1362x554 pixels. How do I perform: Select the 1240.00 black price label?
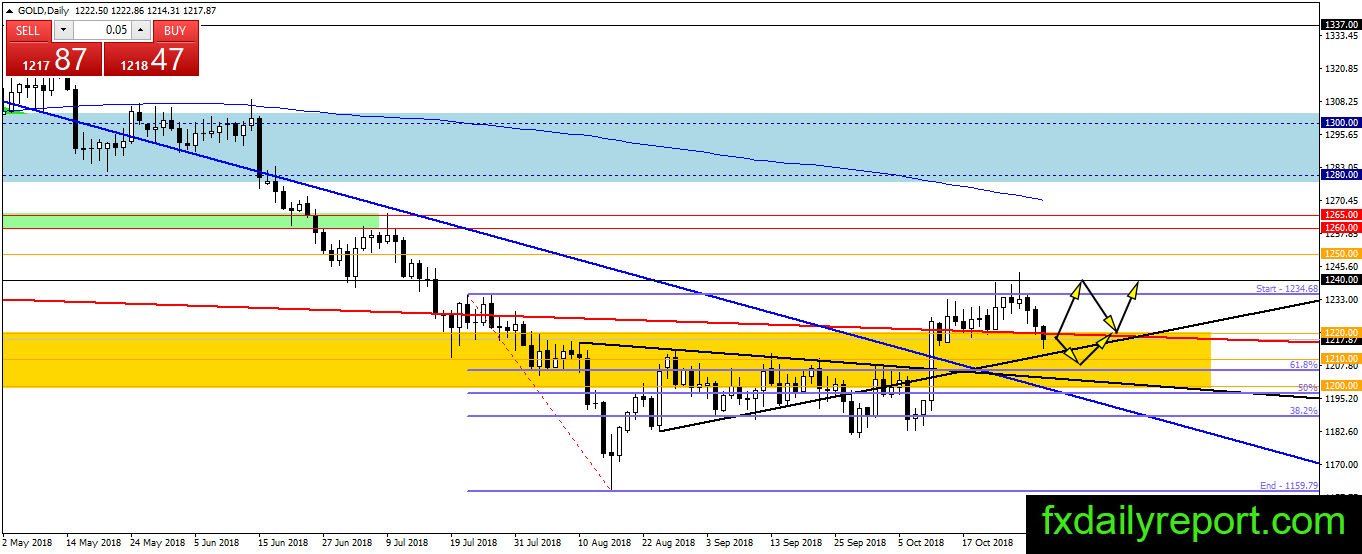tap(1340, 280)
